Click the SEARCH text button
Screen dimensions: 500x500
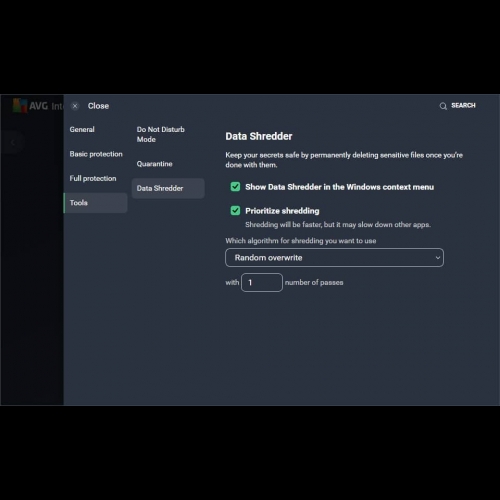click(463, 106)
